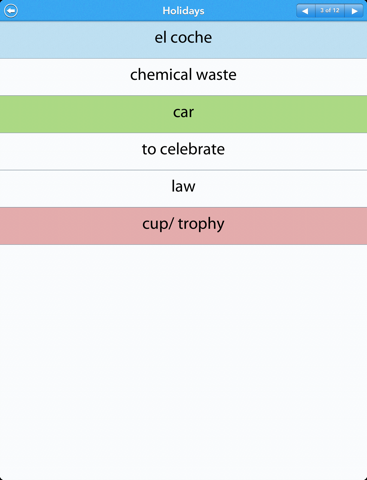
Task: Pick the 'to celebrate' answer option
Action: (183, 151)
